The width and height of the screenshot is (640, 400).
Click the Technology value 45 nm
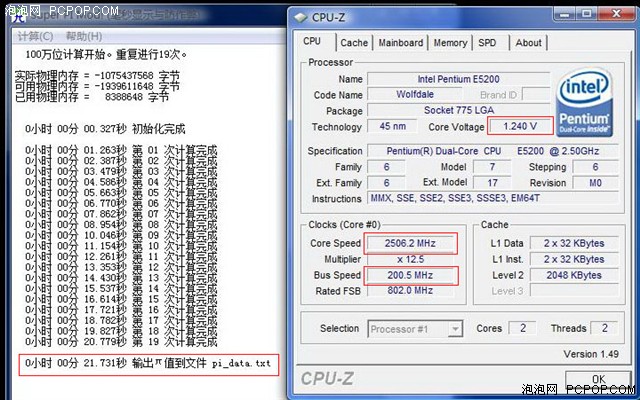[x=392, y=126]
